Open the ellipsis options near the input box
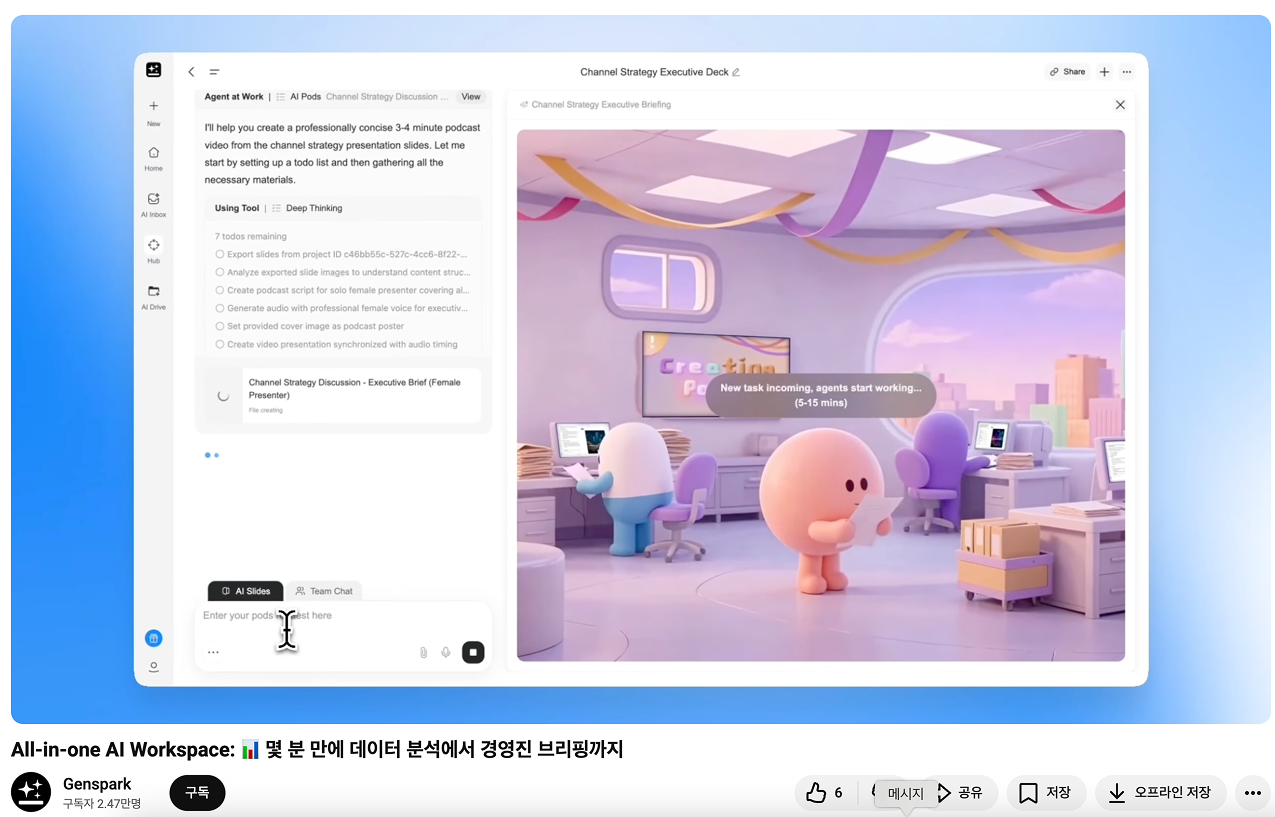1275x817 pixels. coord(213,651)
